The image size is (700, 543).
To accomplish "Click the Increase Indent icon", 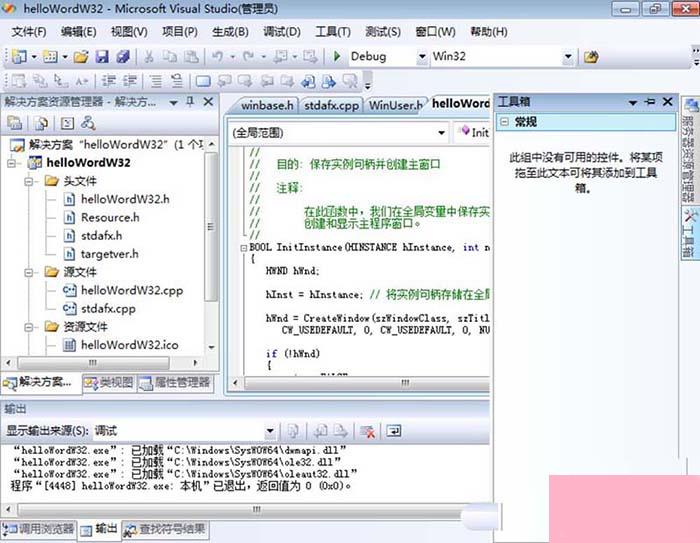I will (x=130, y=81).
